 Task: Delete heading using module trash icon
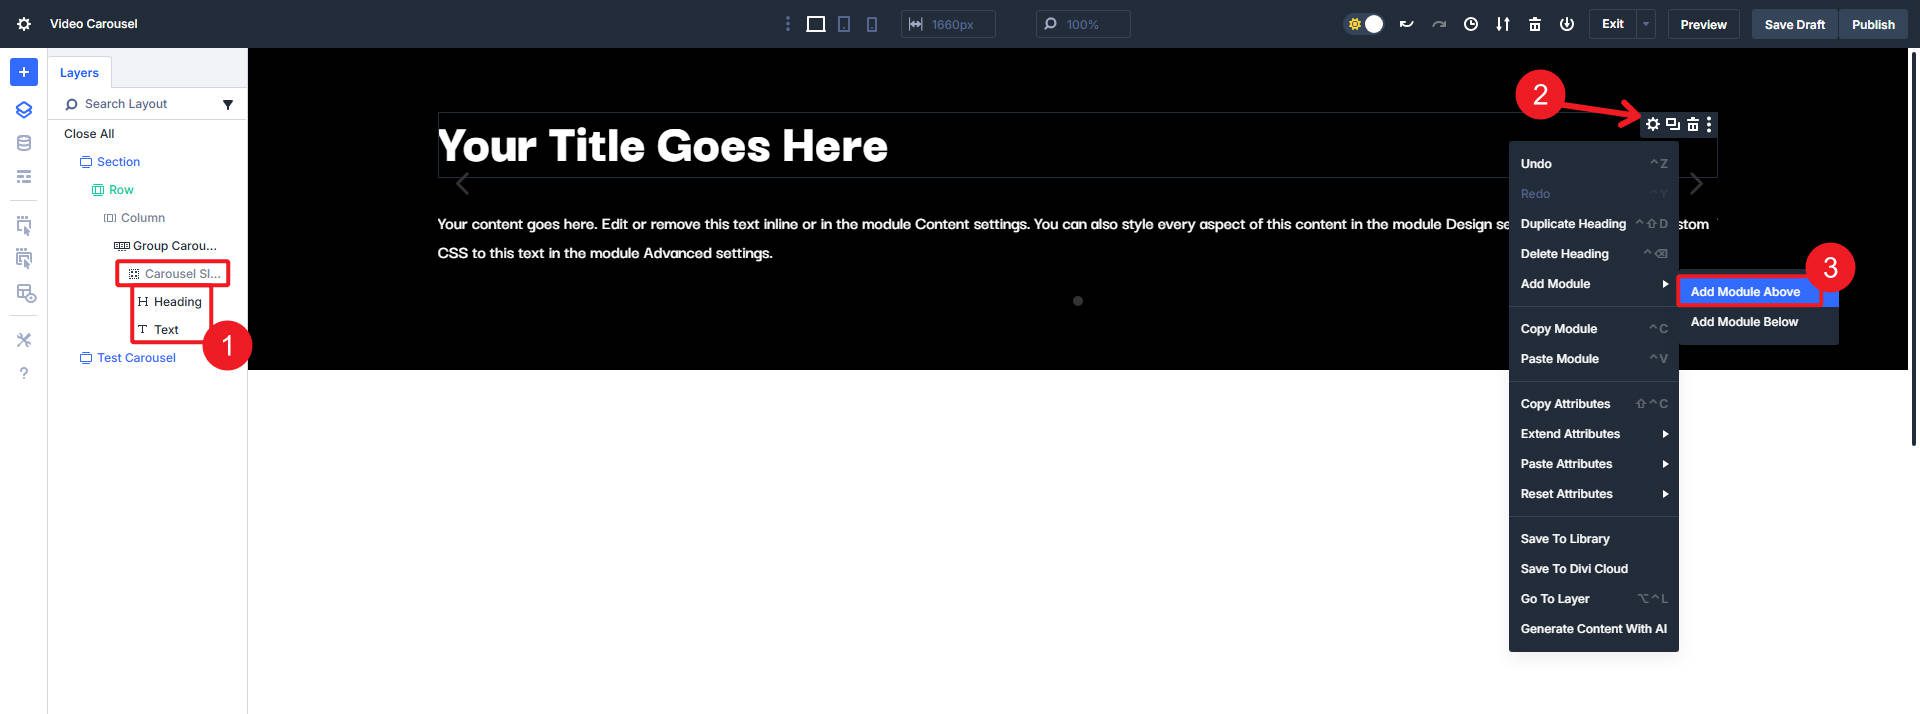[x=1692, y=124]
